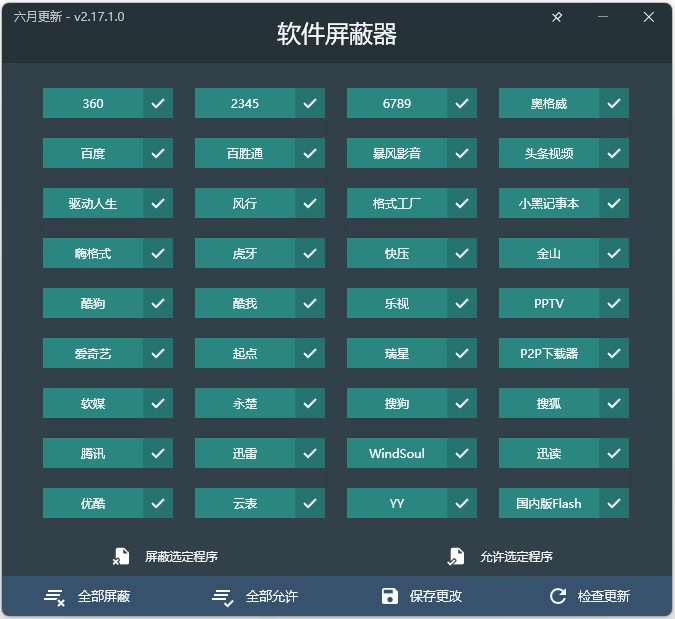
Task: Click the 全部屏蔽 list icon
Action: coord(54,597)
